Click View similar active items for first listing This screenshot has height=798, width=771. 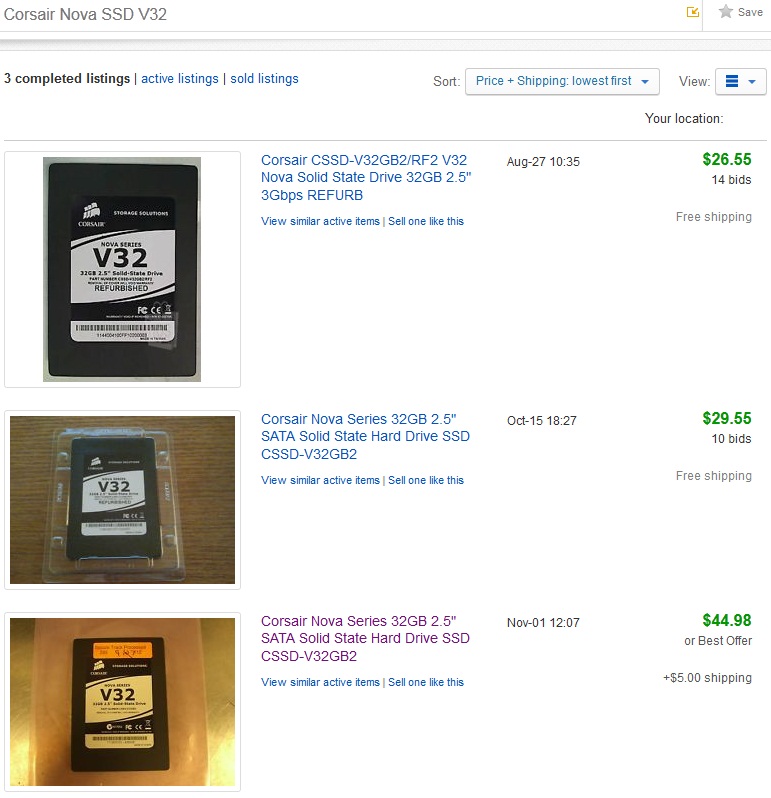click(320, 221)
